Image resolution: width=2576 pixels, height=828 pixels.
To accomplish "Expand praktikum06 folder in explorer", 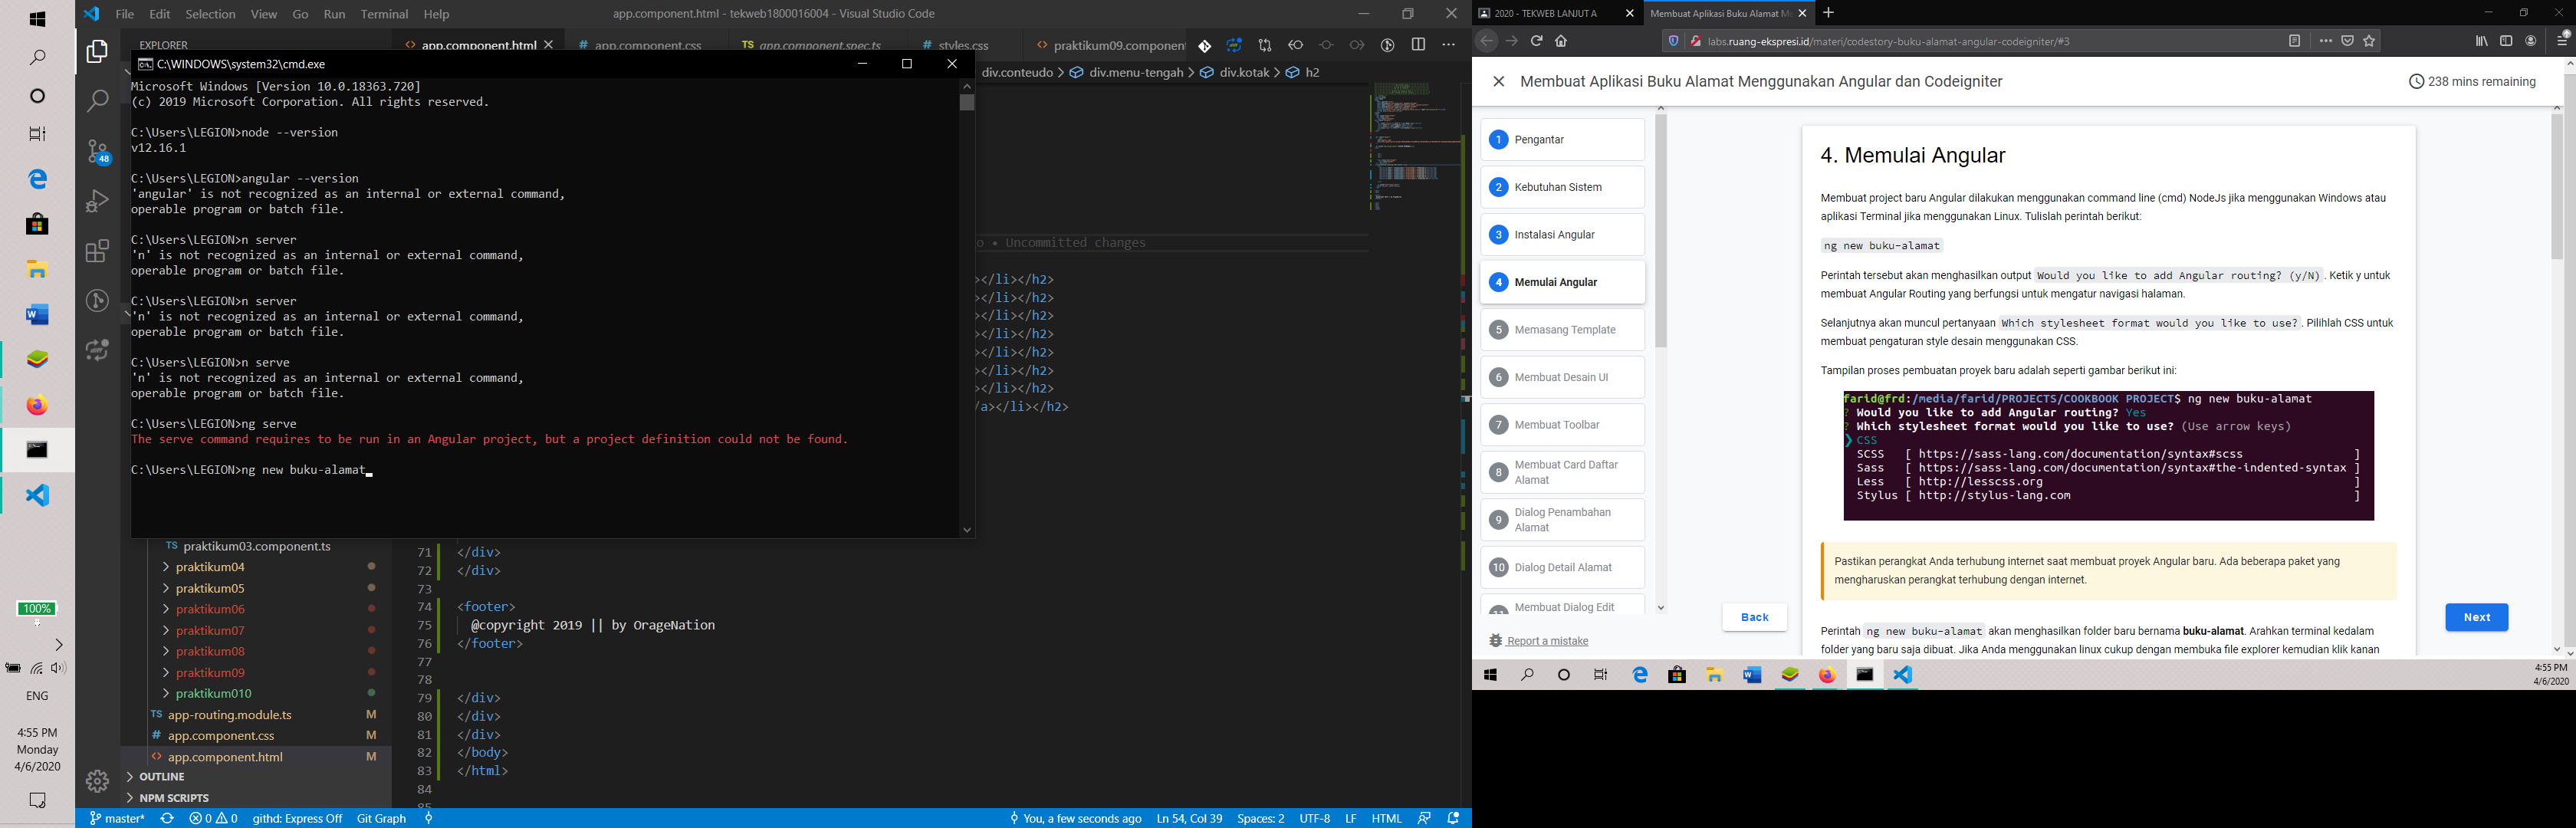I will point(210,609).
